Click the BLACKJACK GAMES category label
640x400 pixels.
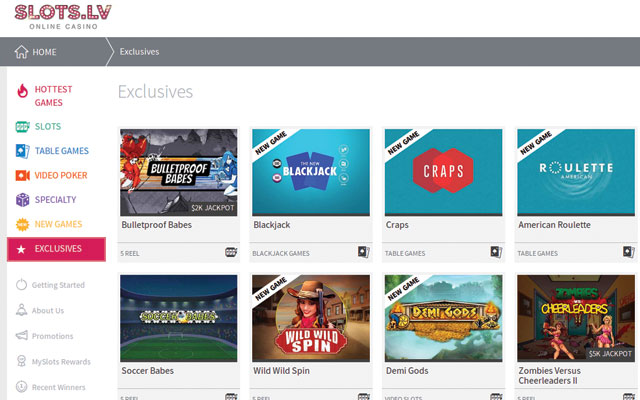pos(281,253)
